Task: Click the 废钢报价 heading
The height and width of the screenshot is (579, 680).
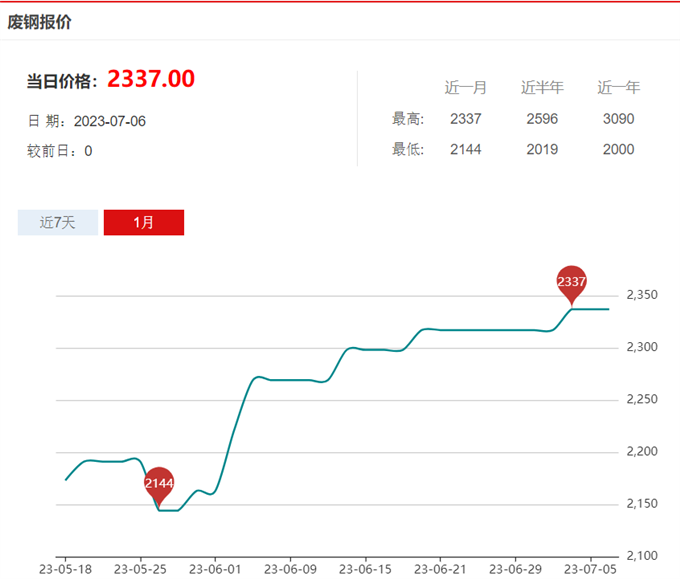Action: [40, 21]
